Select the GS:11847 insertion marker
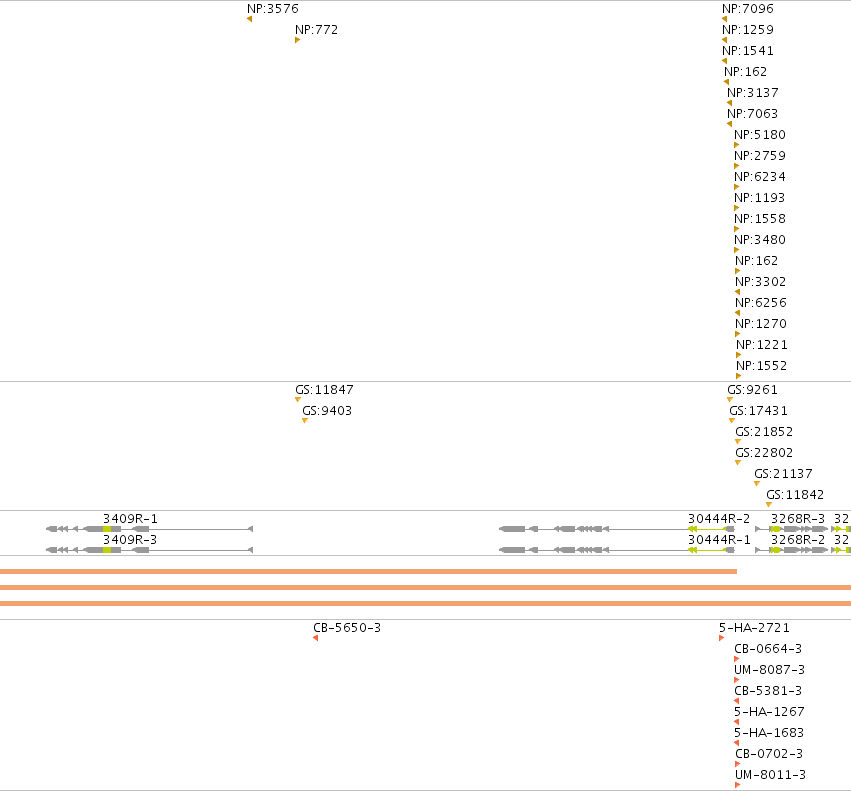Image resolution: width=851 pixels, height=791 pixels. click(297, 400)
